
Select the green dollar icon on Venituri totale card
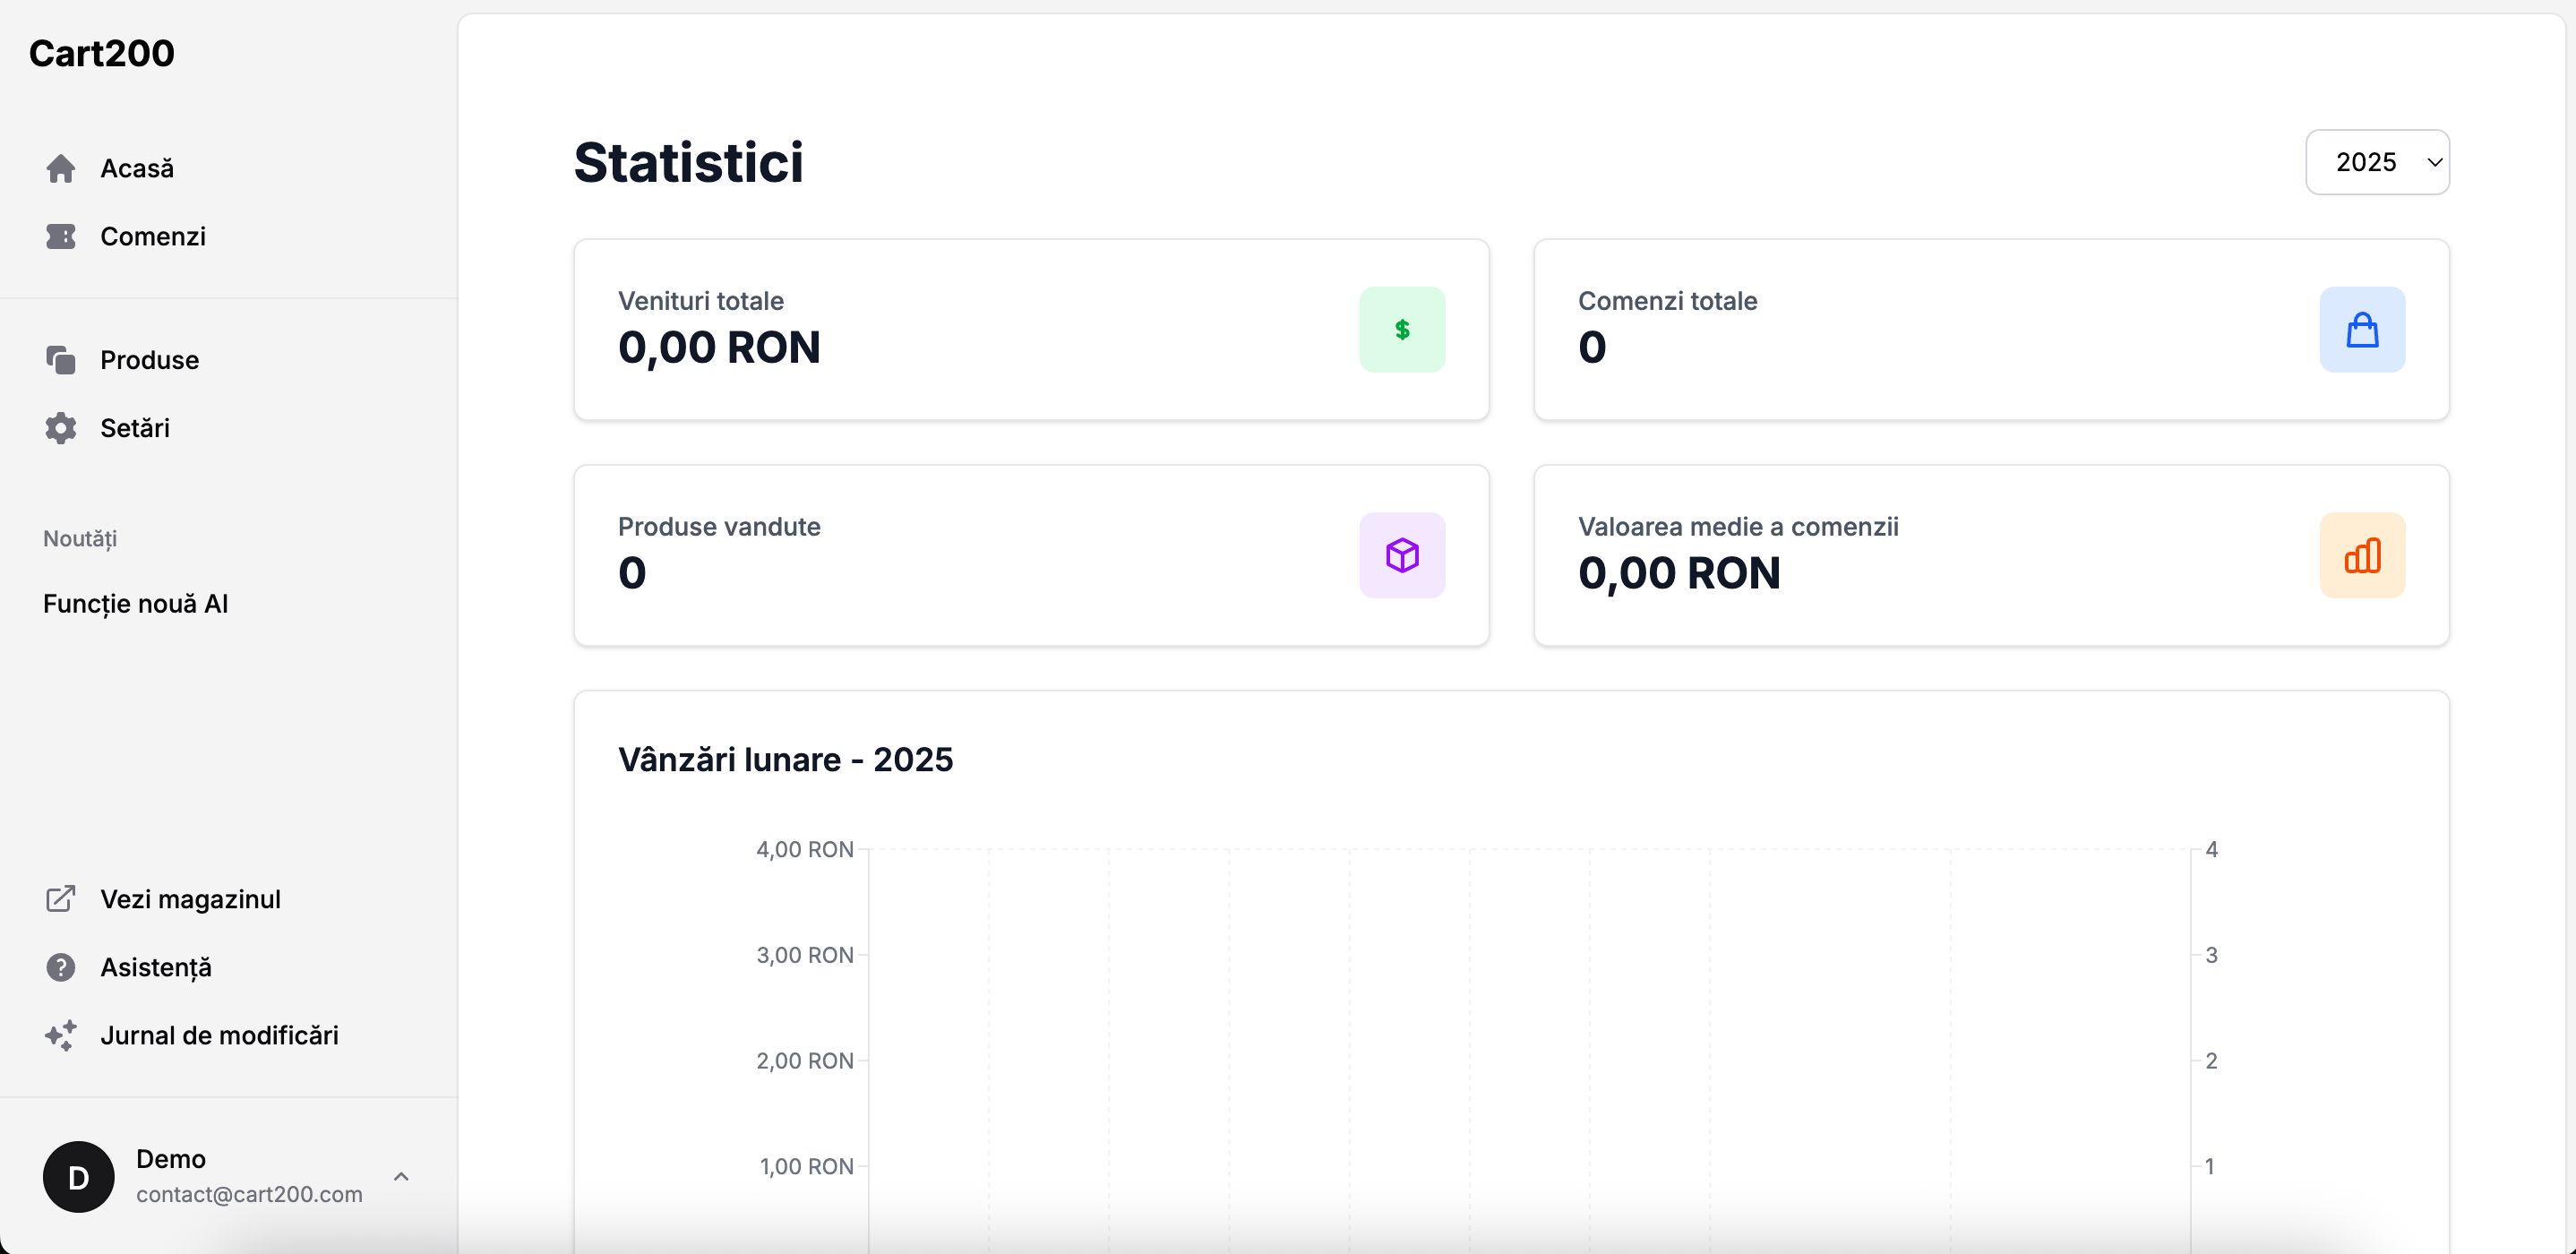point(1402,329)
